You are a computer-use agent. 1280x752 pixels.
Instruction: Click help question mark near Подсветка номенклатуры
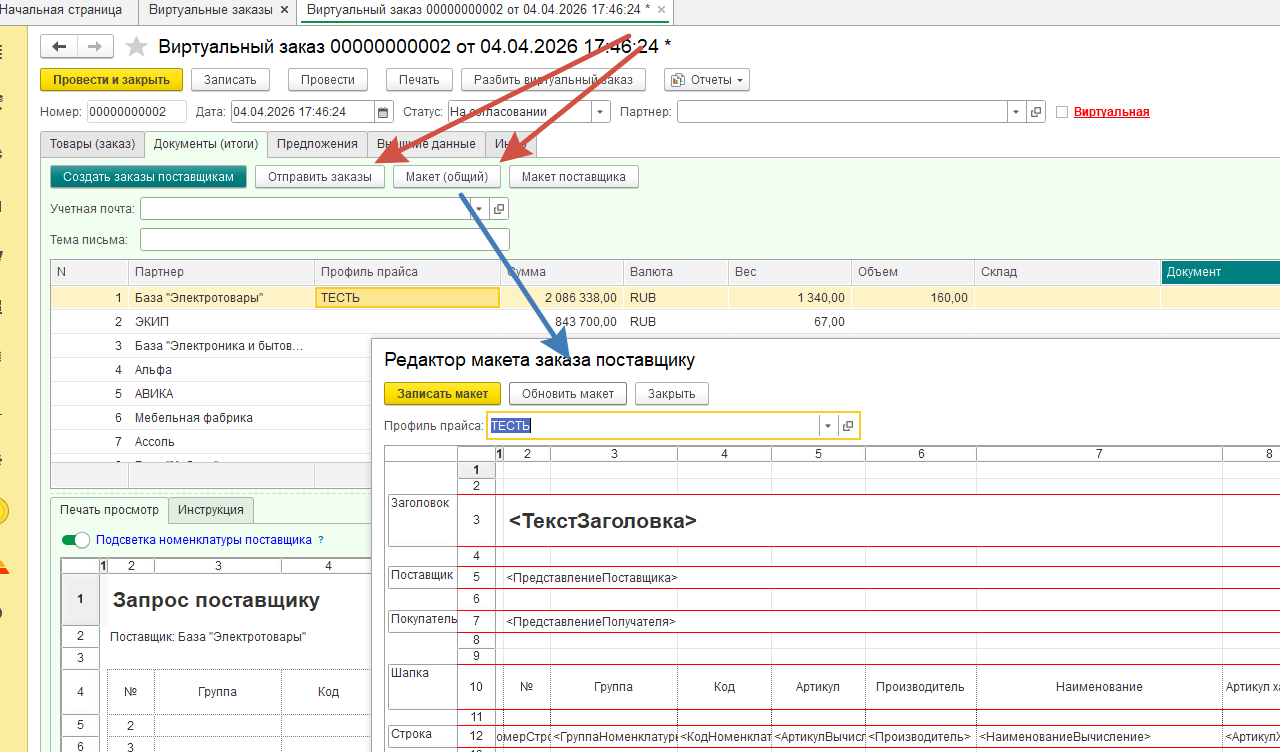click(x=321, y=540)
